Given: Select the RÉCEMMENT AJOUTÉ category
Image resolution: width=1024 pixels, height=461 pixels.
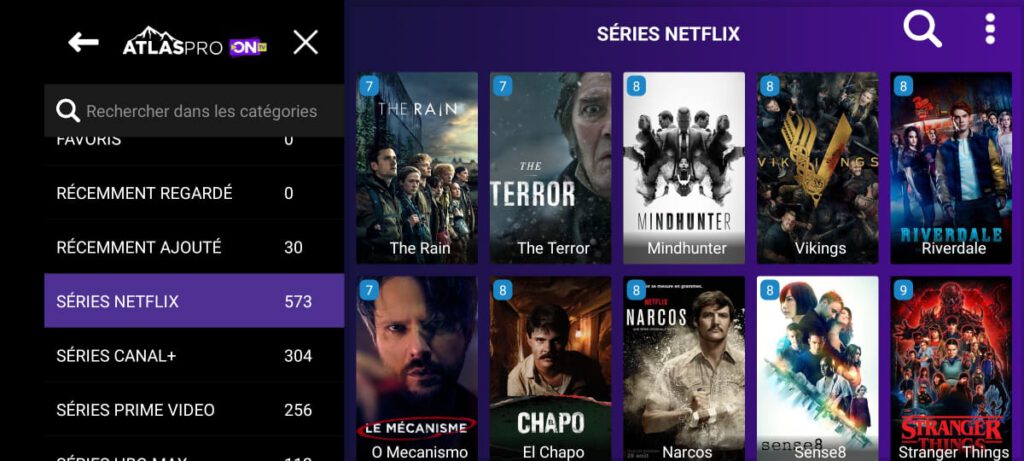Looking at the screenshot, I should 194,247.
